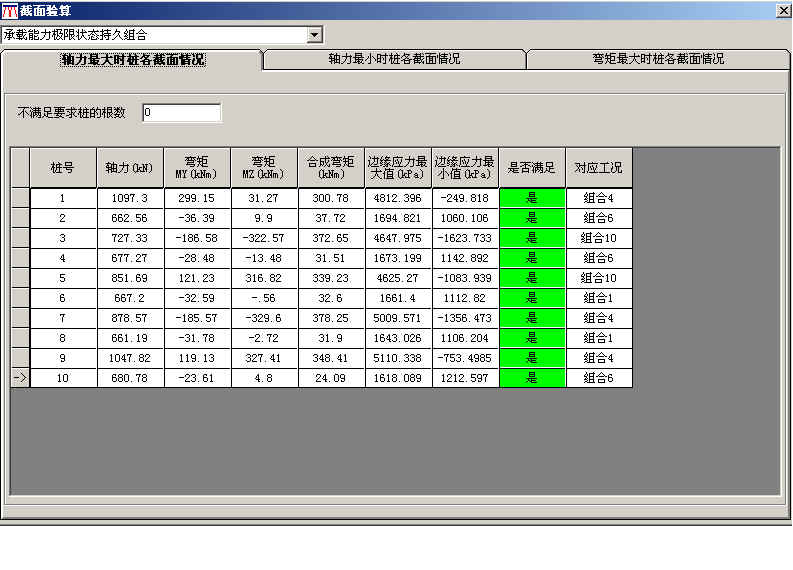
Task: Click the 是否满足 column header
Action: click(532, 168)
